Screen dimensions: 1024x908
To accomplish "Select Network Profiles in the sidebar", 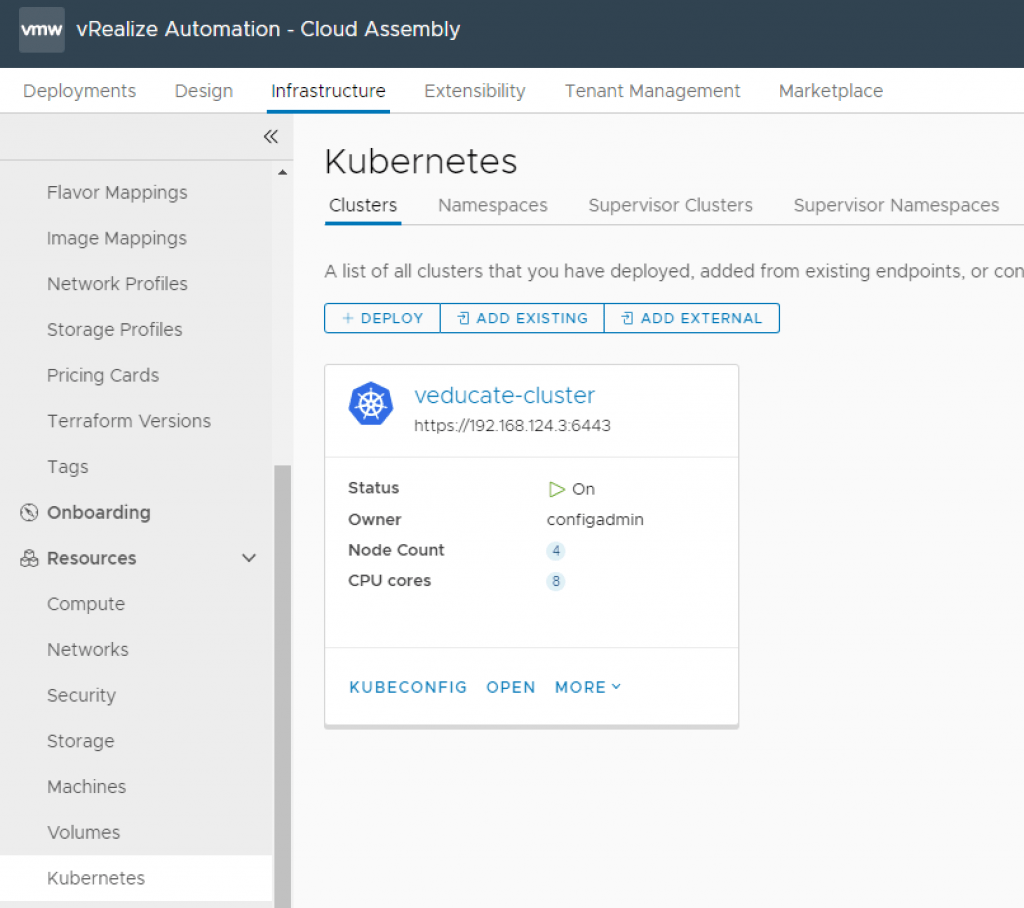I will (x=117, y=284).
